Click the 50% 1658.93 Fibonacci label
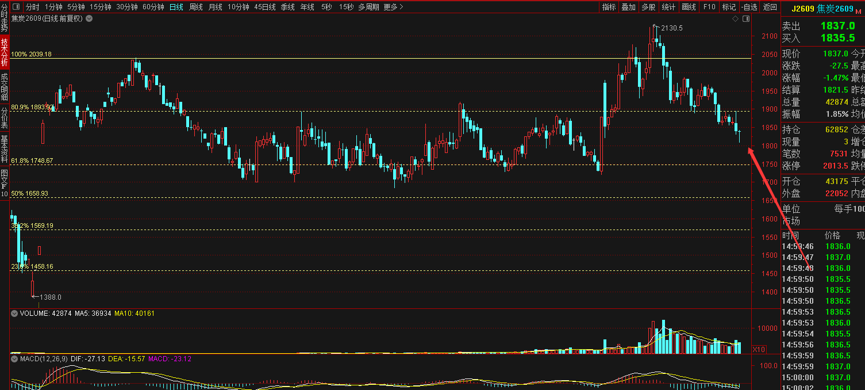 30,194
